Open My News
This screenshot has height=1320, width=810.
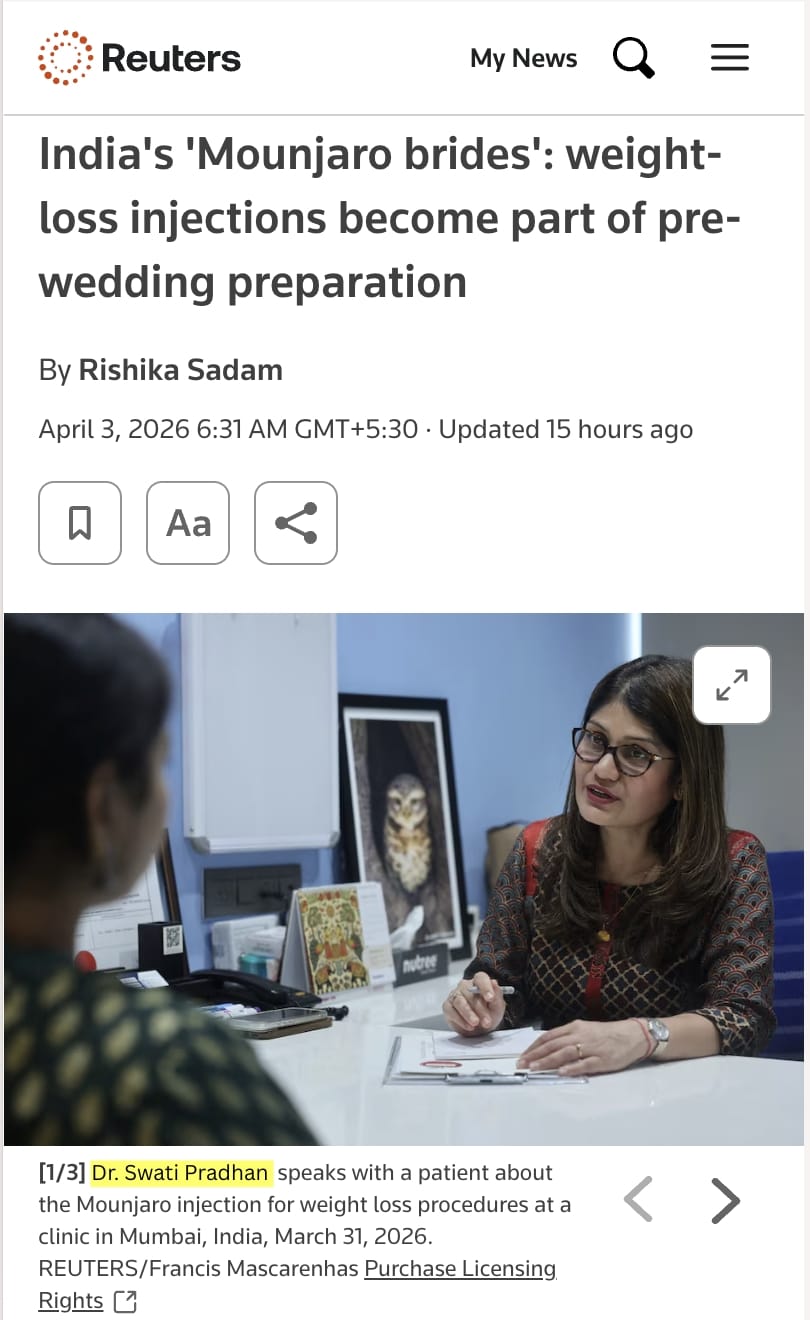(x=523, y=58)
